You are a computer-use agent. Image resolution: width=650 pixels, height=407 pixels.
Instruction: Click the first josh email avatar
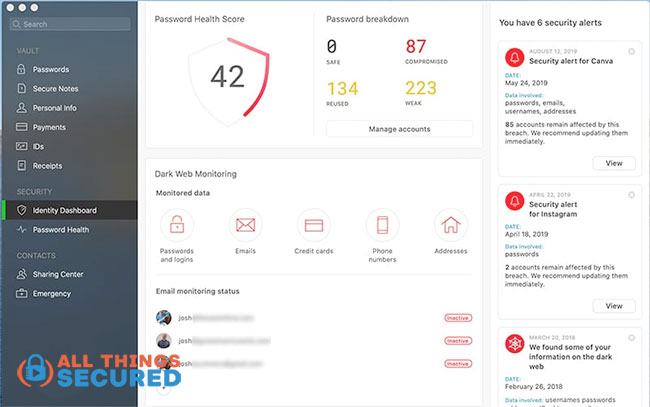(x=164, y=317)
